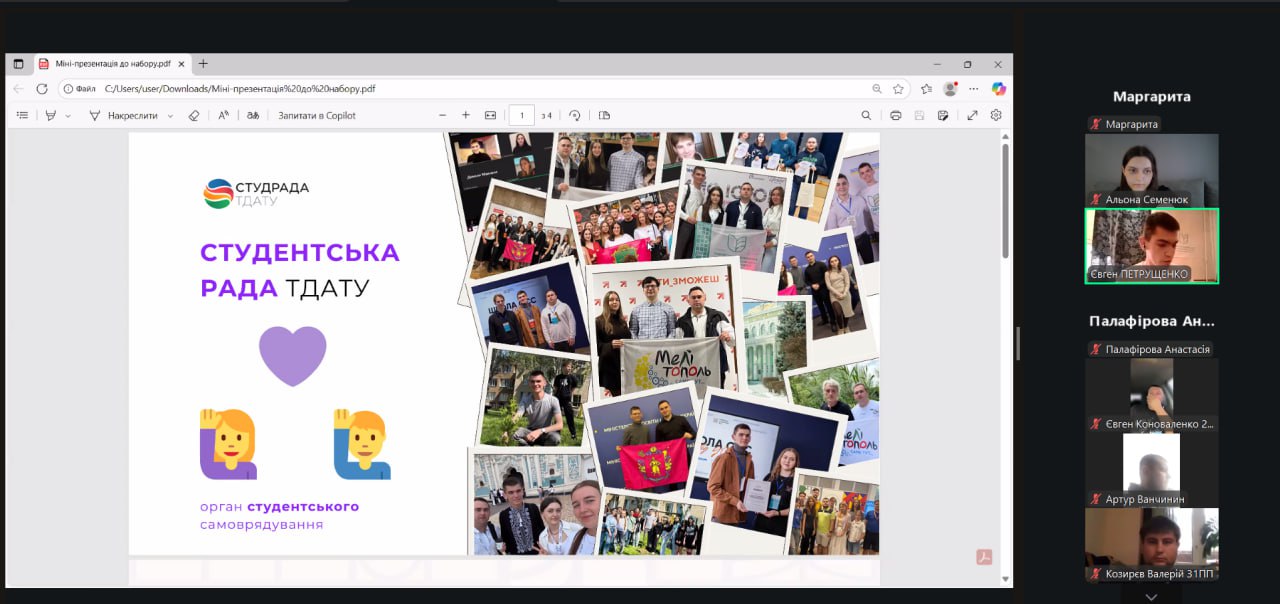Open Edge Settings and more menu
Viewport: 1280px width, 604px height.
point(974,89)
